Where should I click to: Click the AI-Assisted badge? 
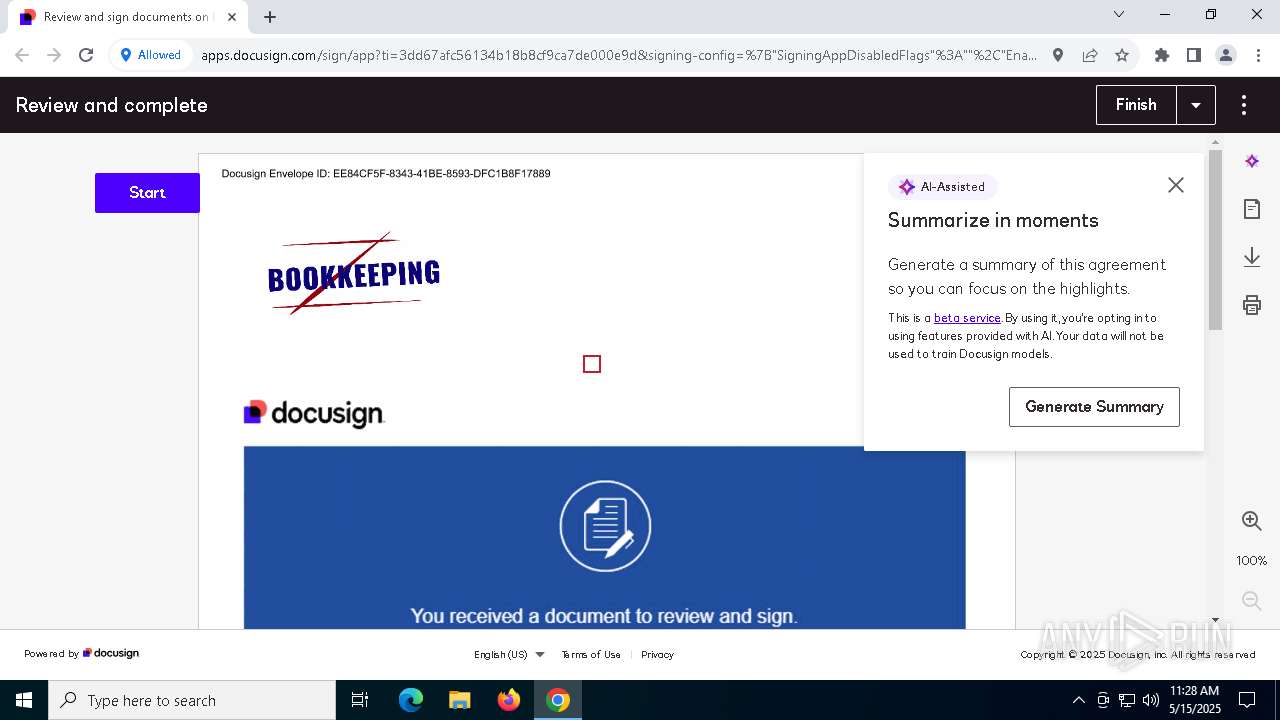pyautogui.click(x=942, y=187)
